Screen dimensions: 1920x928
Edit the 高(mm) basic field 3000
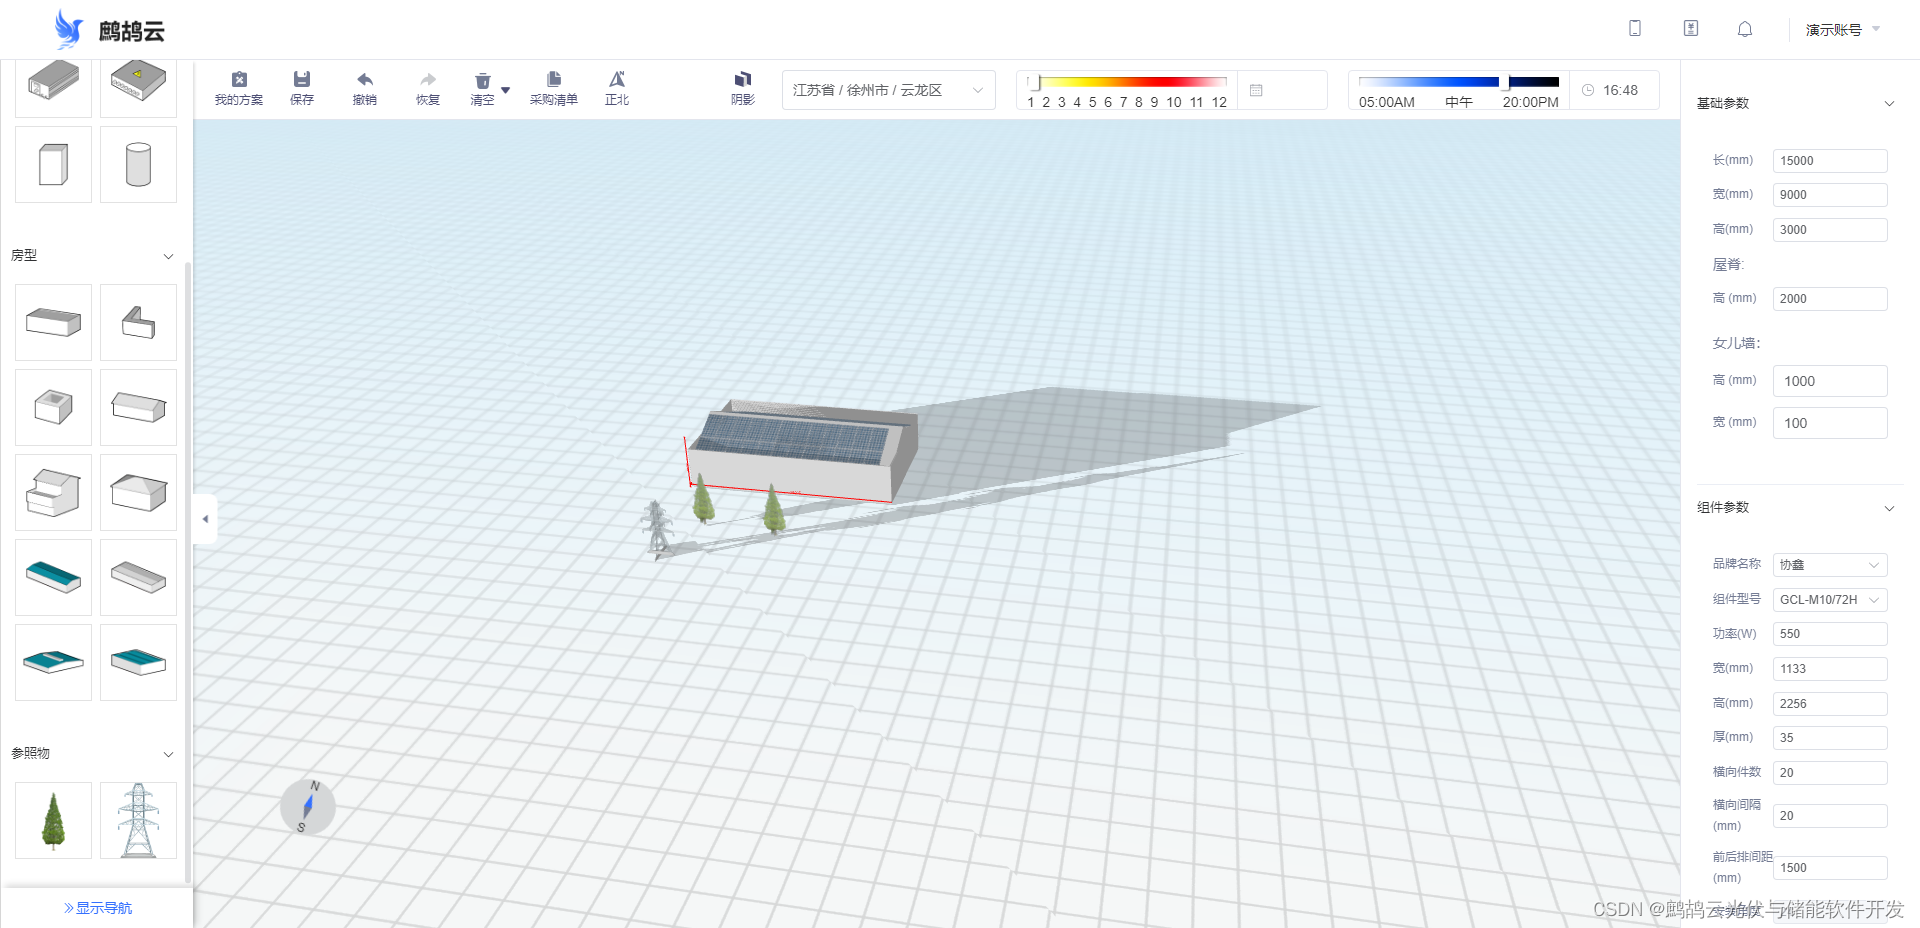coord(1830,230)
